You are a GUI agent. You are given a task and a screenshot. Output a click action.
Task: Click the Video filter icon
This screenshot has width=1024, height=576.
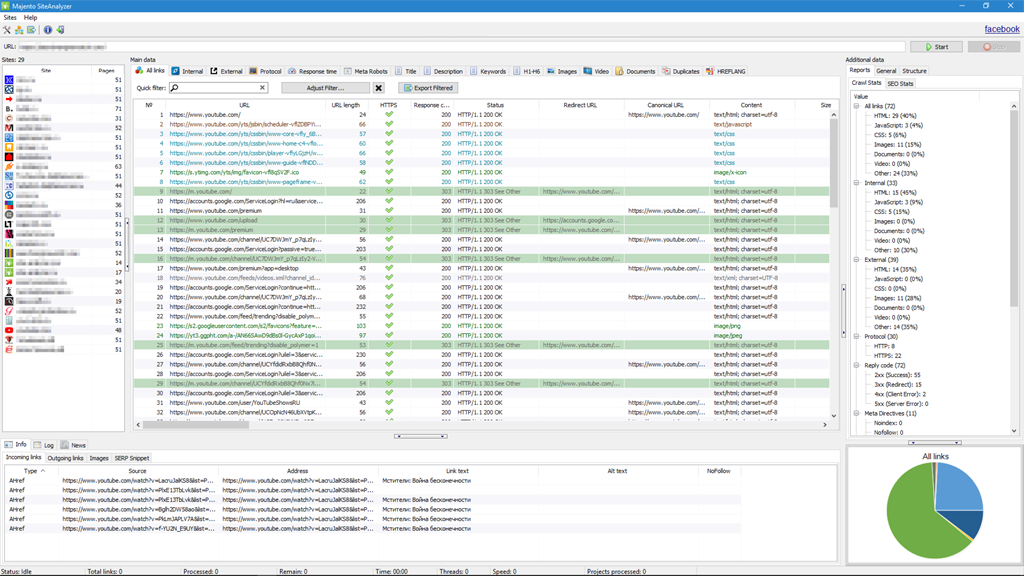coord(589,71)
